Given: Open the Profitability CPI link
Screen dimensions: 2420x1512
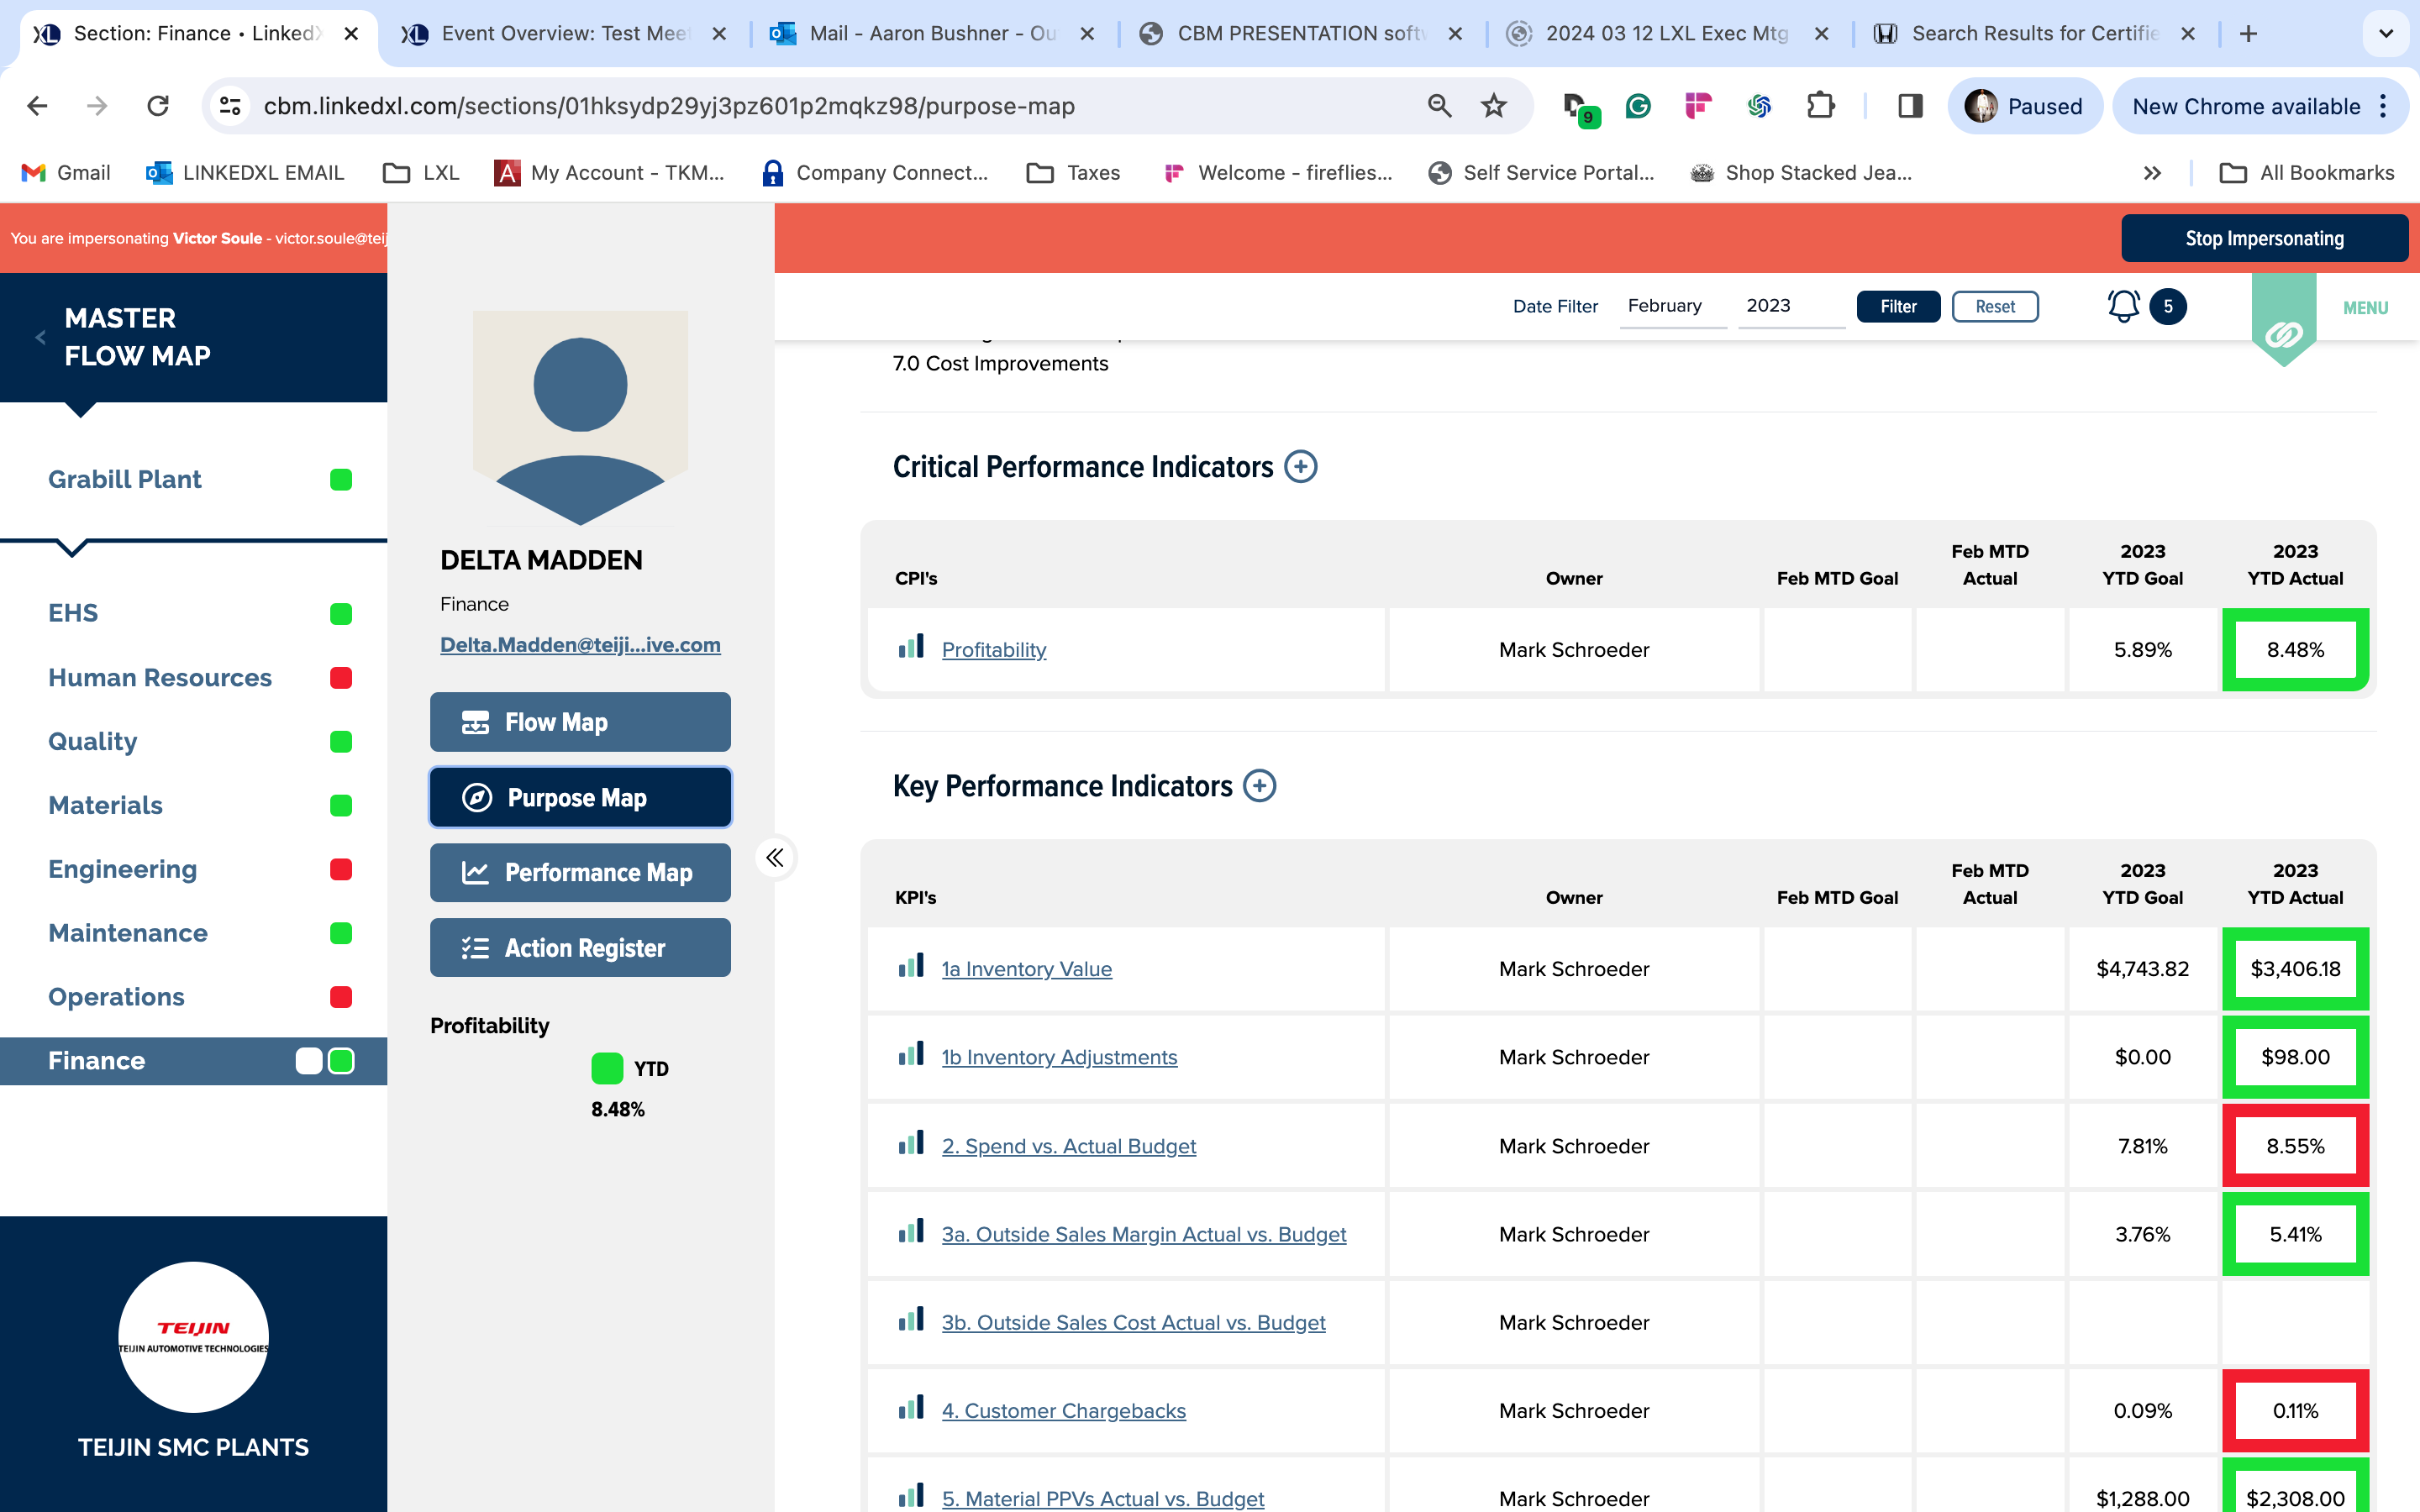Looking at the screenshot, I should pyautogui.click(x=994, y=649).
